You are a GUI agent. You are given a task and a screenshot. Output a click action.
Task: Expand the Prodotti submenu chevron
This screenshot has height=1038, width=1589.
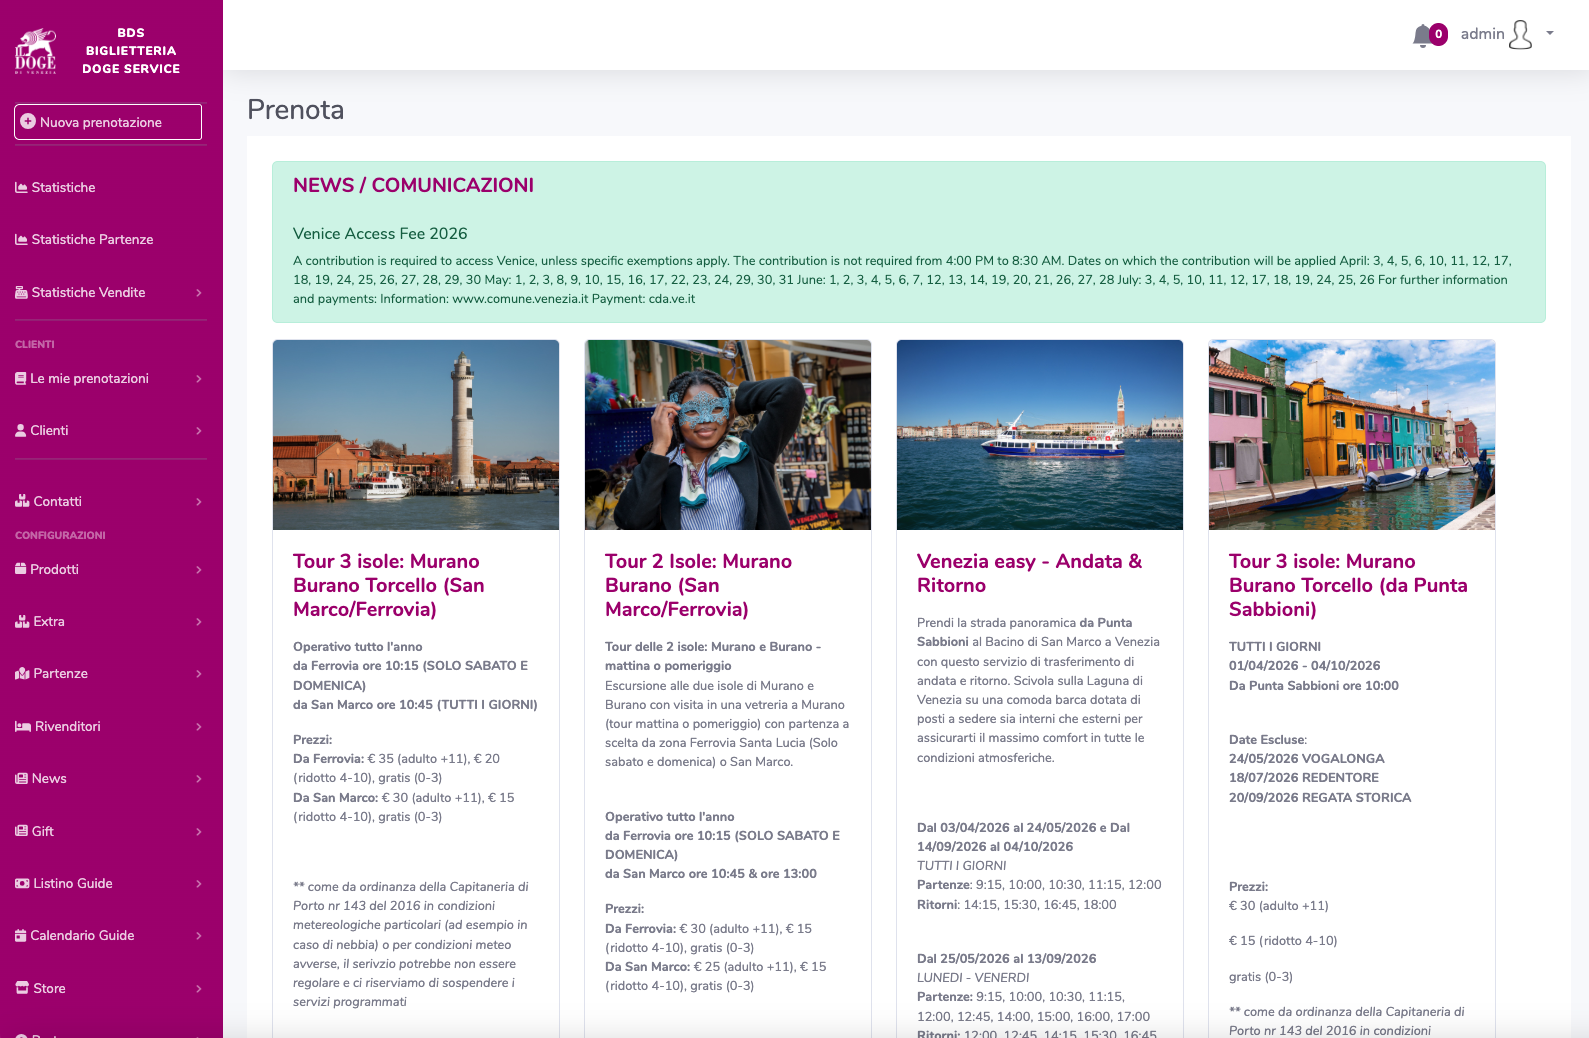point(199,570)
